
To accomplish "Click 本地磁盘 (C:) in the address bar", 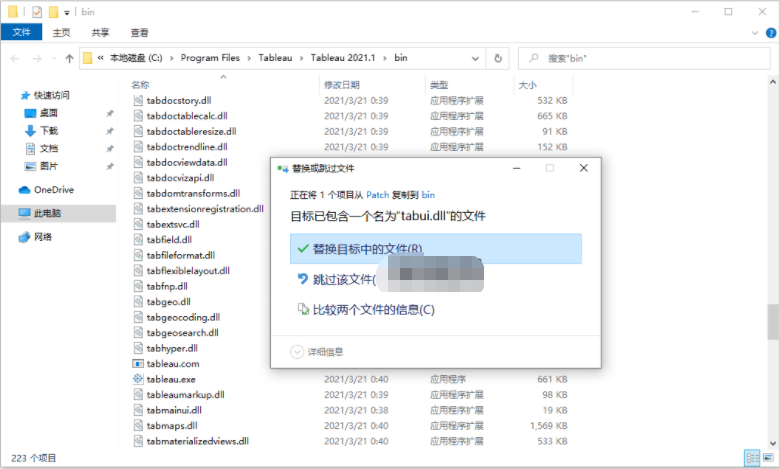I will click(x=136, y=58).
